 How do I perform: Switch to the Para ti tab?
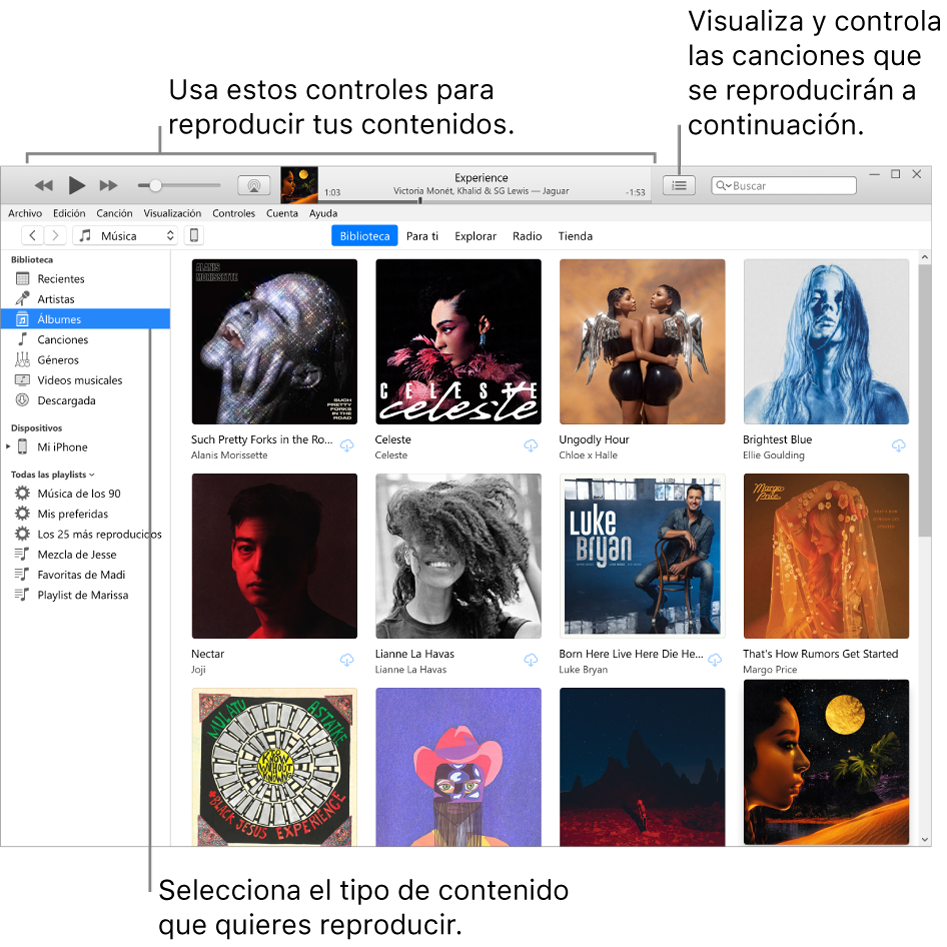(422, 236)
